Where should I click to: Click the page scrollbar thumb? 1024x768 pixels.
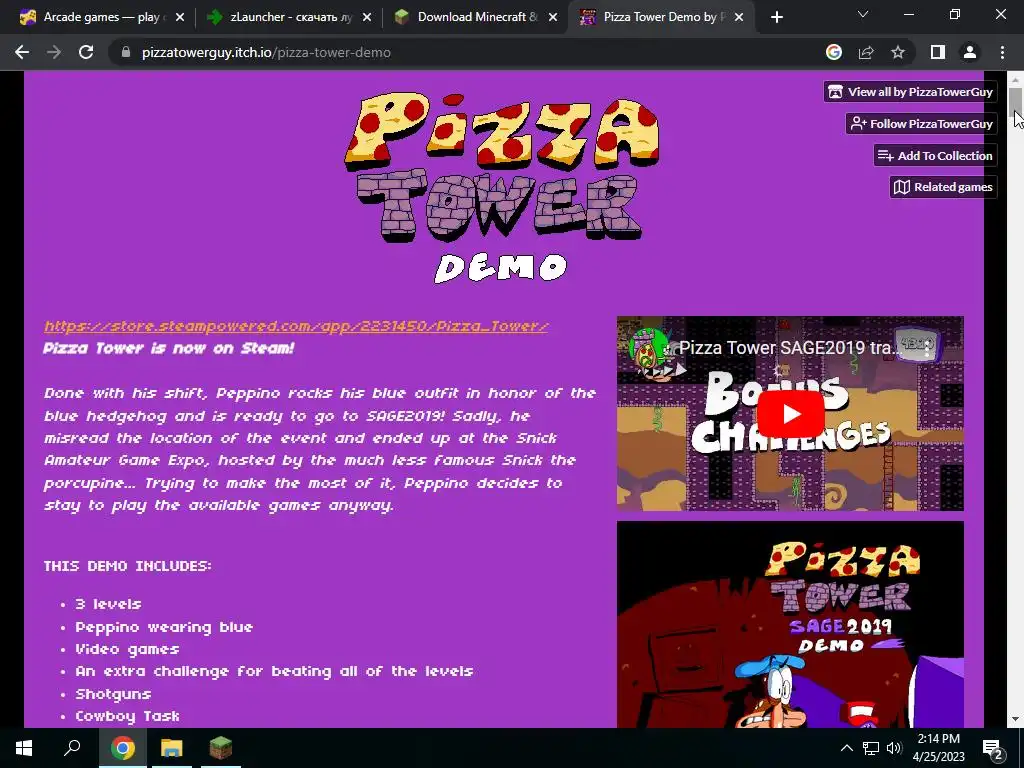pyautogui.click(x=1015, y=104)
